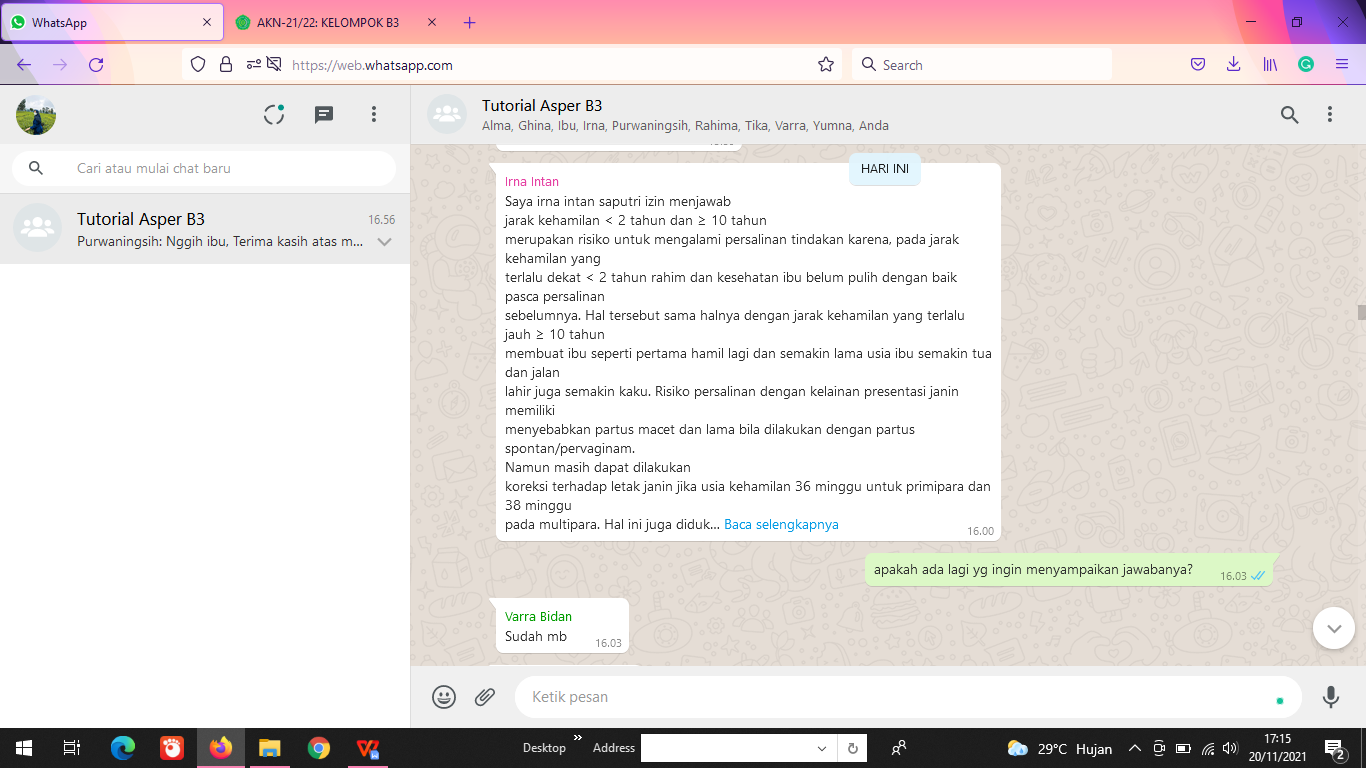Screen dimensions: 1366x768
Task: Open Task View on the taskbar
Action: [72, 748]
